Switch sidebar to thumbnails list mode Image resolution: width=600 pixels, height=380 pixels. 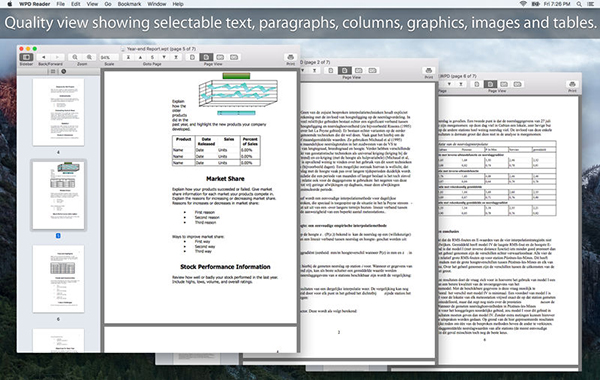tap(53, 71)
